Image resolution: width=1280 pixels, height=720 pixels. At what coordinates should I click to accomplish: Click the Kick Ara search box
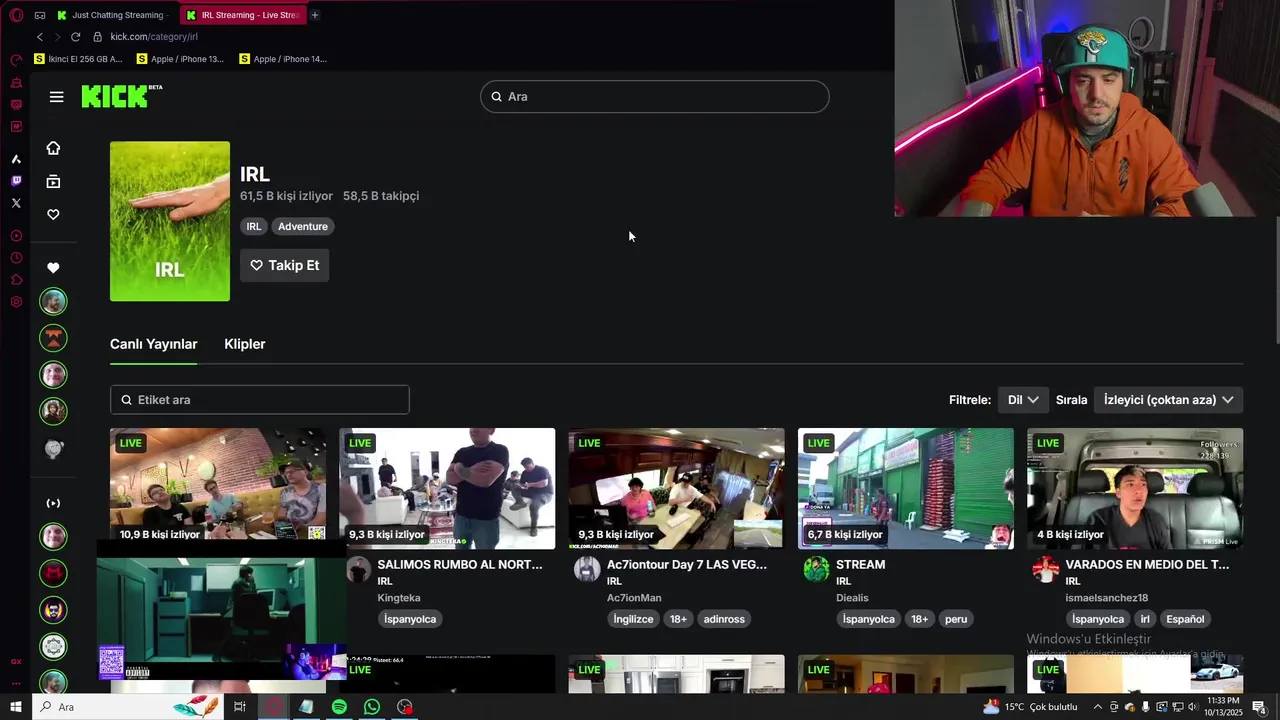[655, 97]
